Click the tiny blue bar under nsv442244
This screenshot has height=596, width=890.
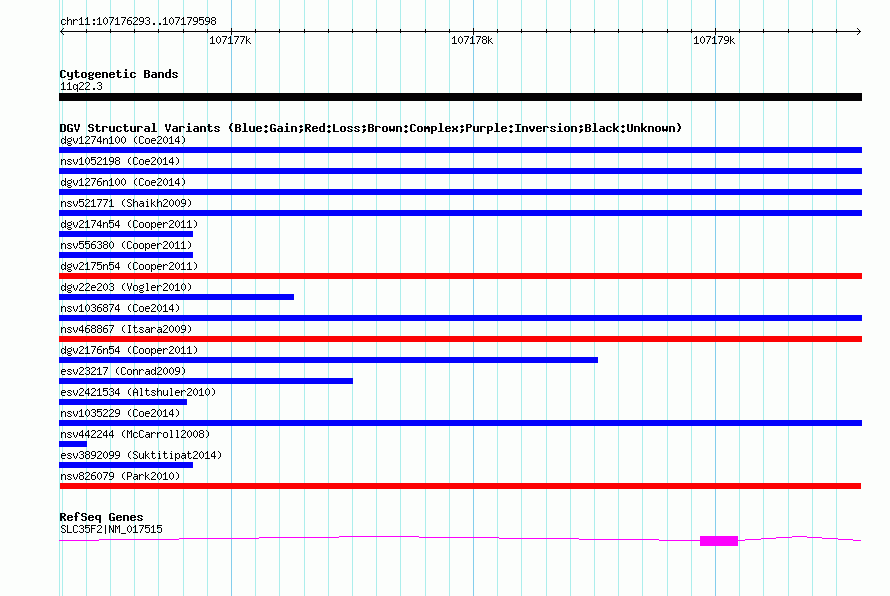click(73, 444)
